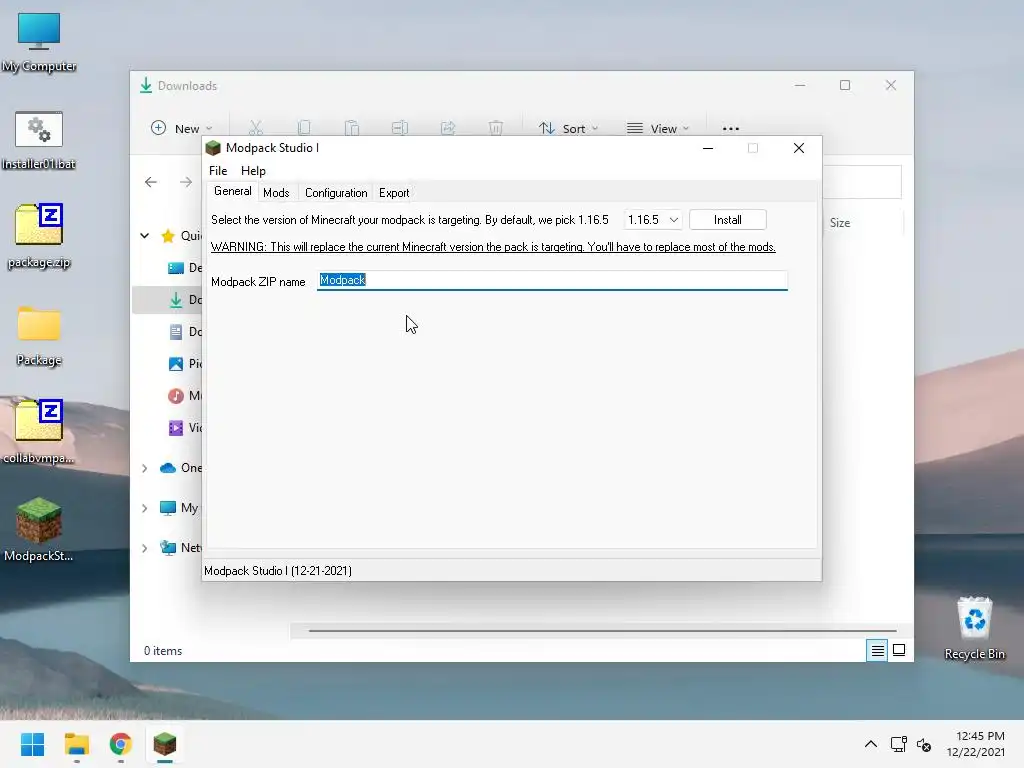Open the Windows Start menu
The height and width of the screenshot is (768, 1024).
pyautogui.click(x=33, y=744)
